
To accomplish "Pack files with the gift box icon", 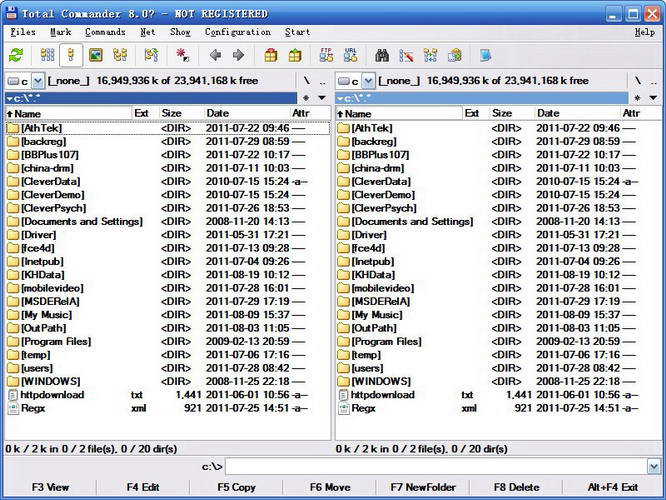I will pos(271,55).
